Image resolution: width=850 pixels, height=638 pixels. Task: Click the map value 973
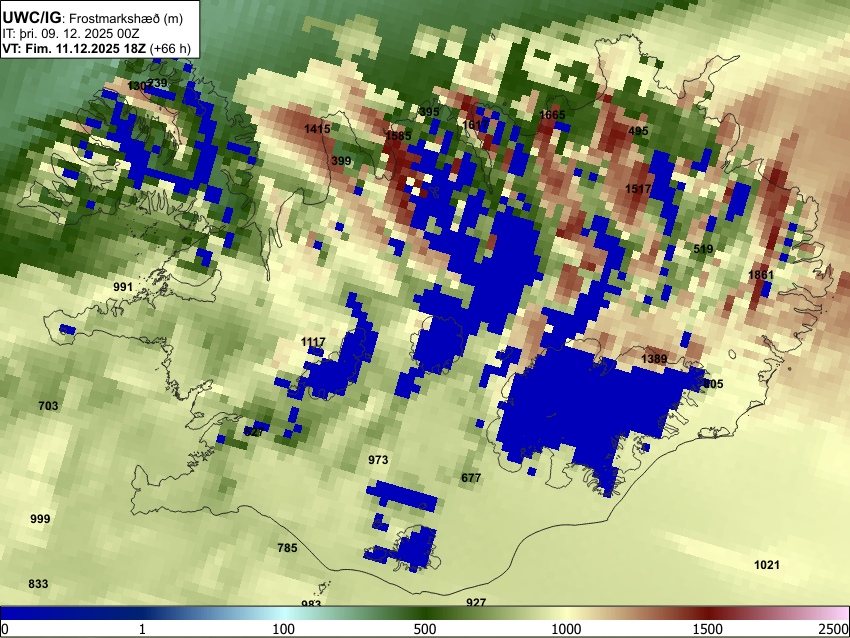378,460
